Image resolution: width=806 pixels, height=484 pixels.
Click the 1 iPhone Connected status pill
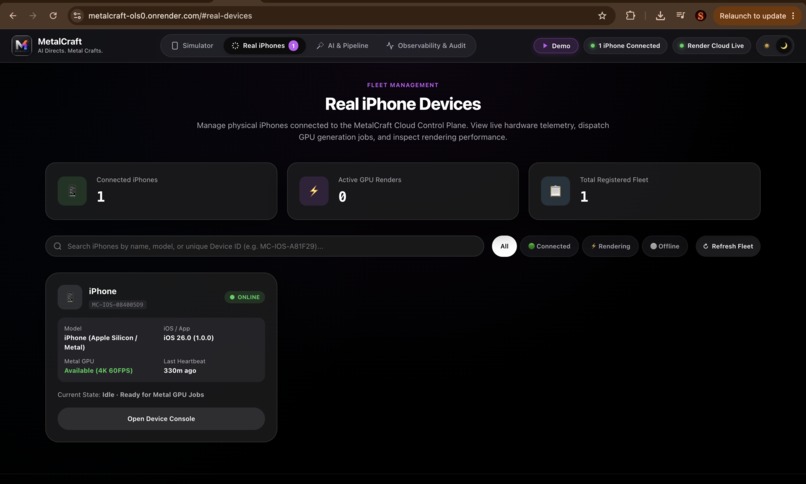coord(625,46)
